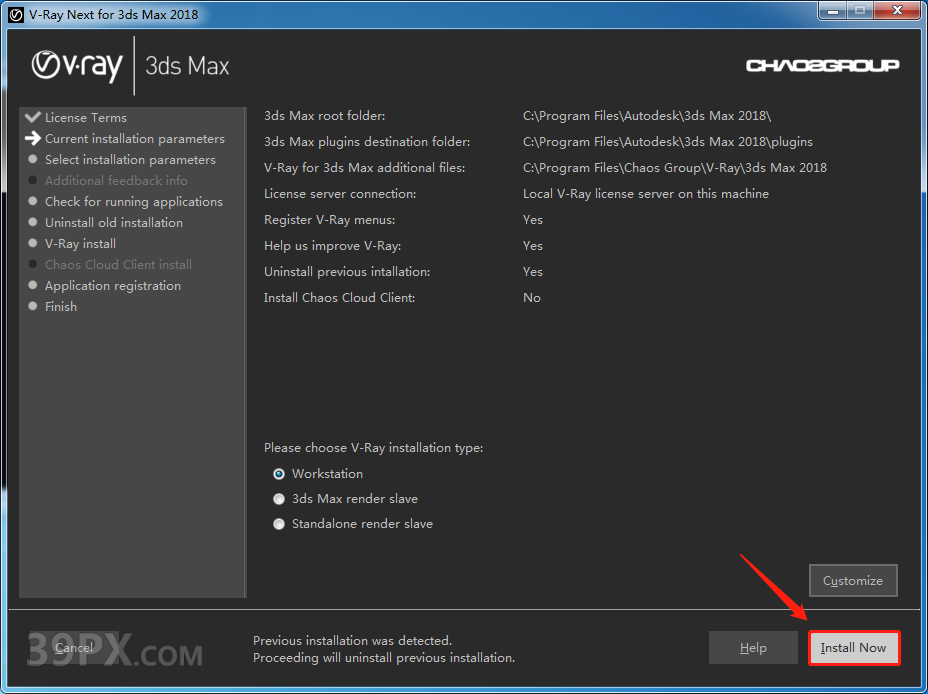The width and height of the screenshot is (928, 694).
Task: Click the Chaos Group additional files path
Action: point(675,168)
